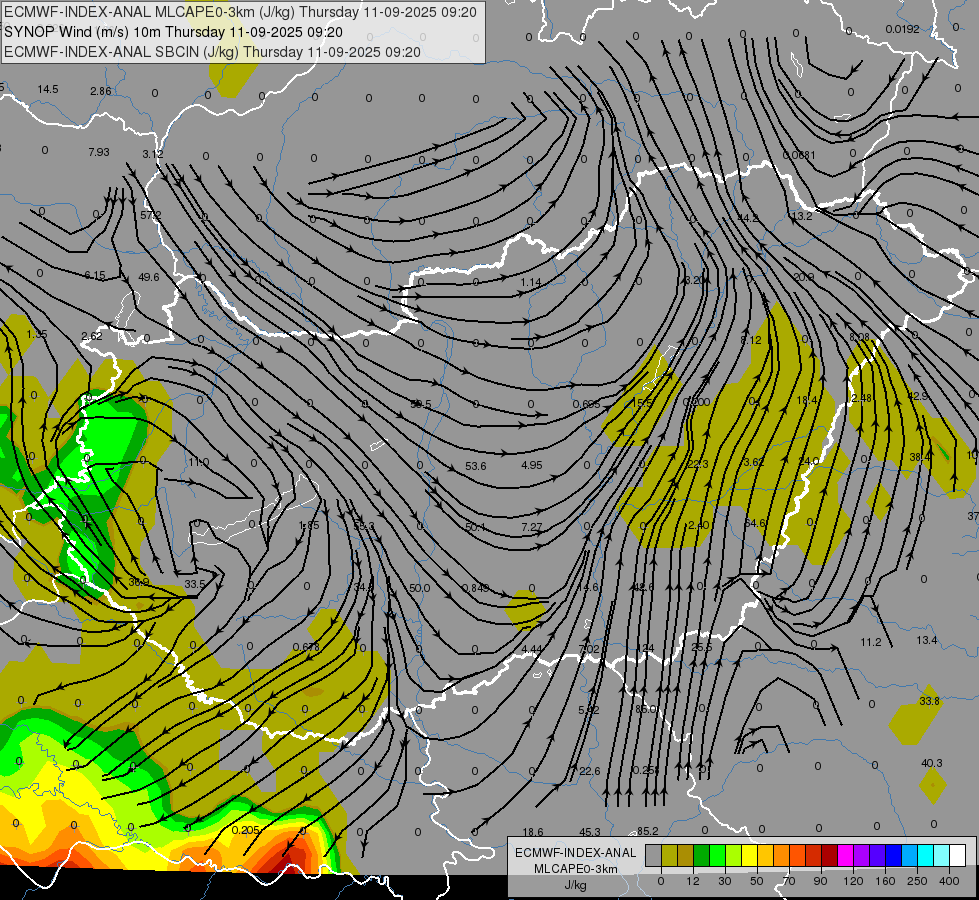The image size is (979, 900).
Task: Click the map value 53.6
Action: pyautogui.click(x=476, y=466)
